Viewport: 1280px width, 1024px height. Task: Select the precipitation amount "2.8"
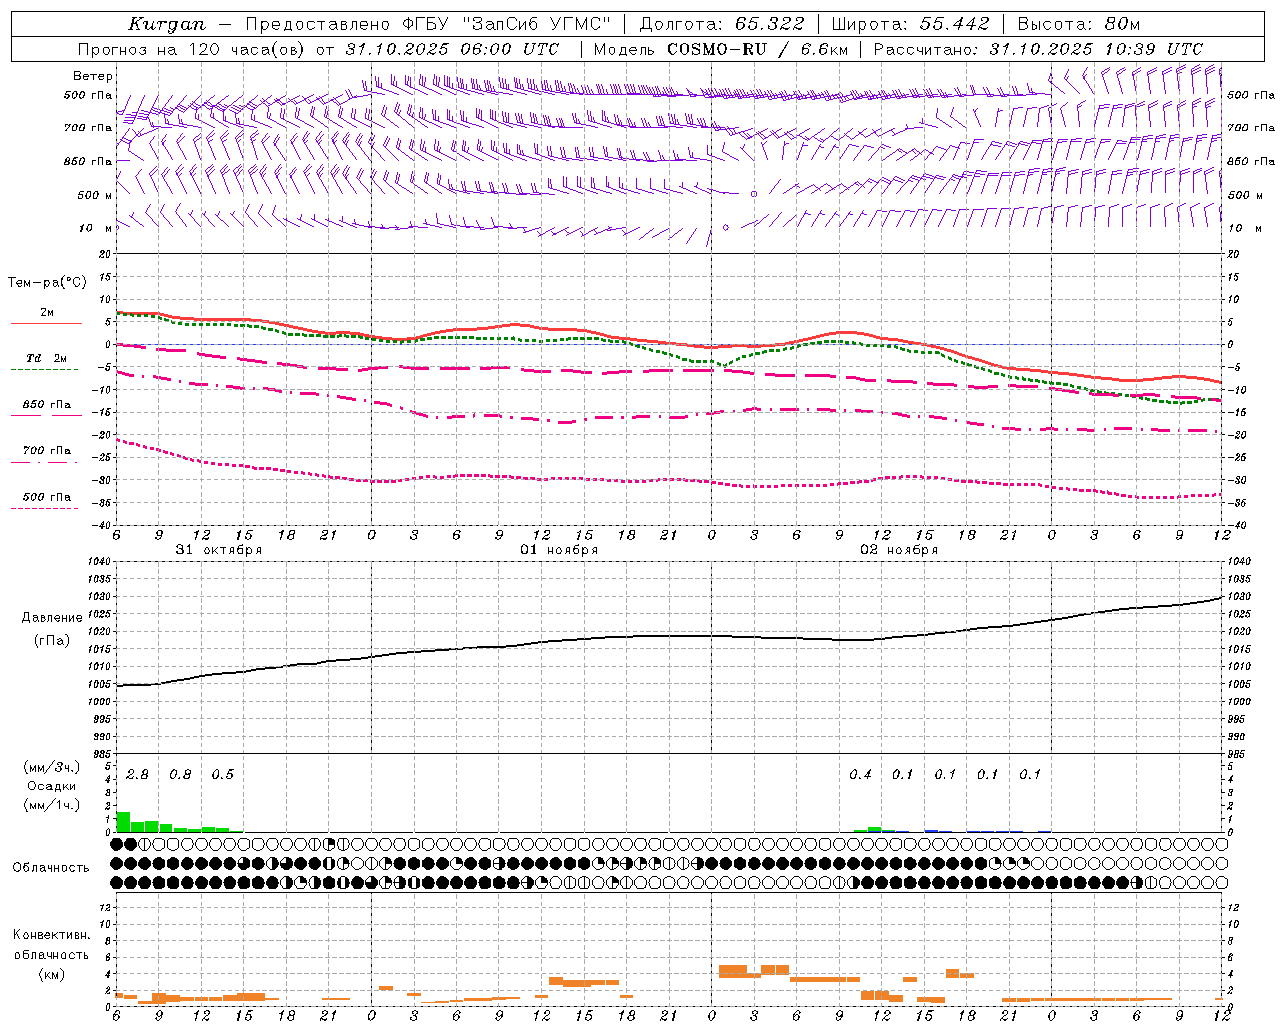(x=137, y=775)
